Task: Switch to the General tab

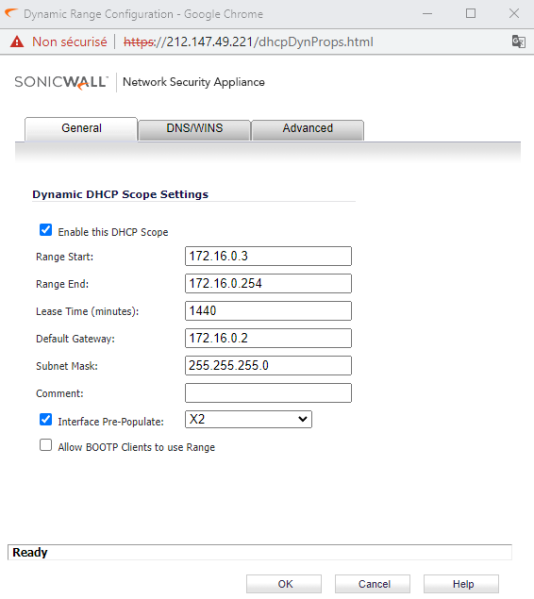Action: [x=81, y=128]
